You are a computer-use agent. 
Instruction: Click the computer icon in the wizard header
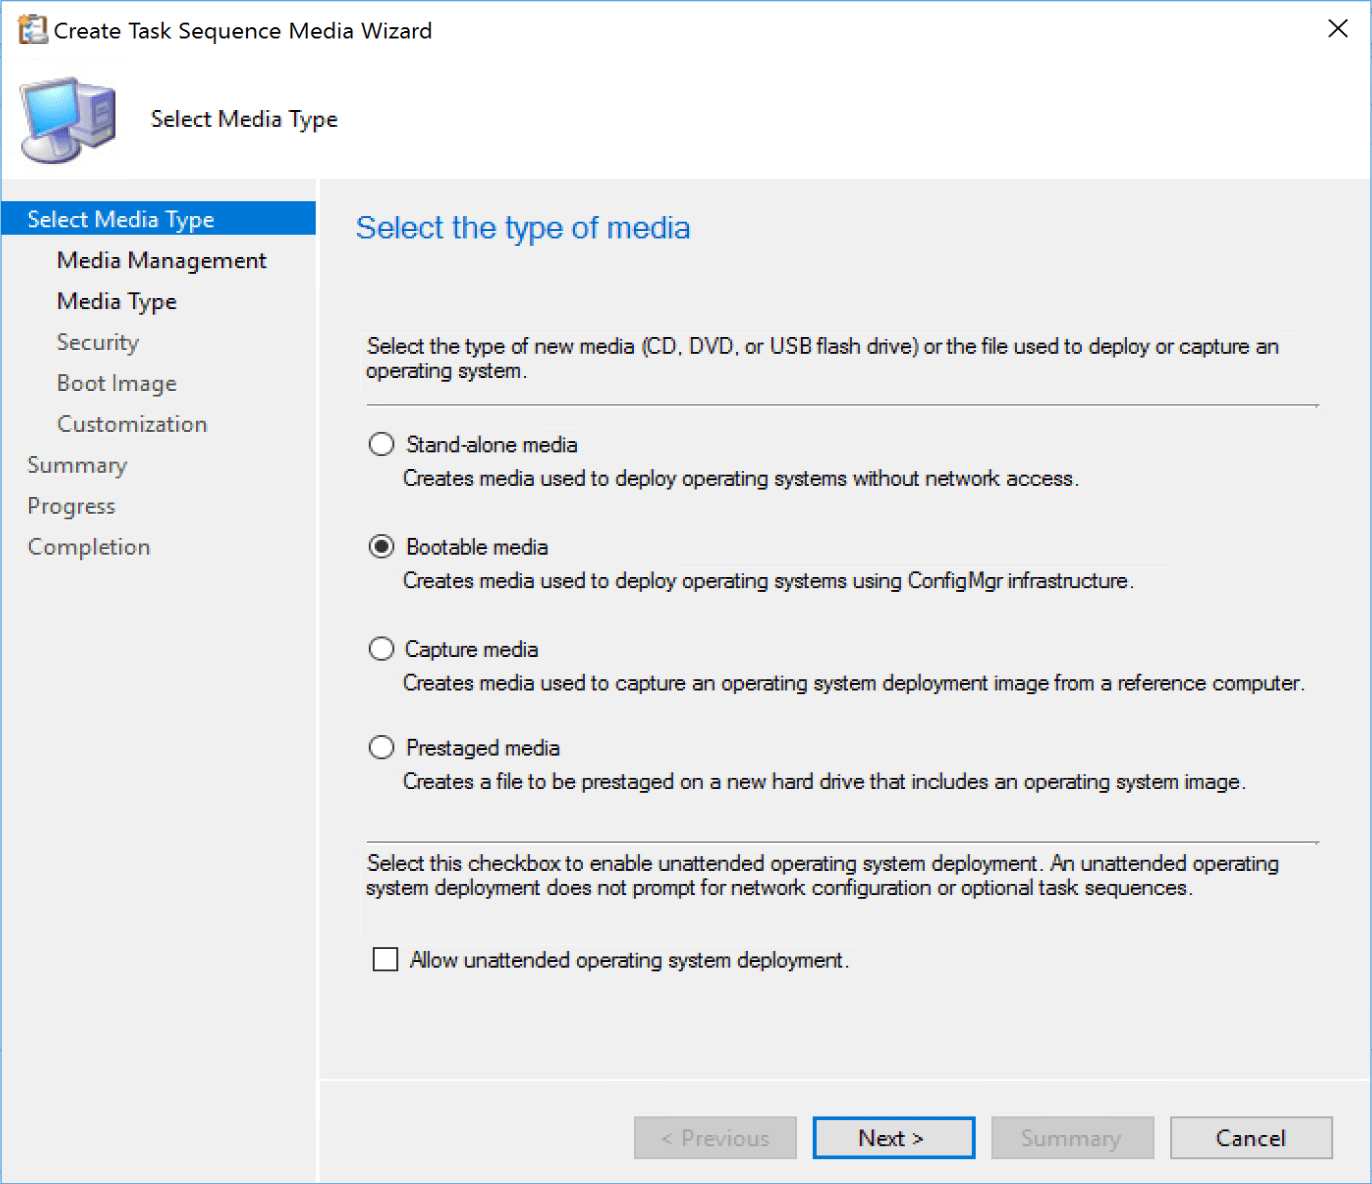(x=66, y=117)
